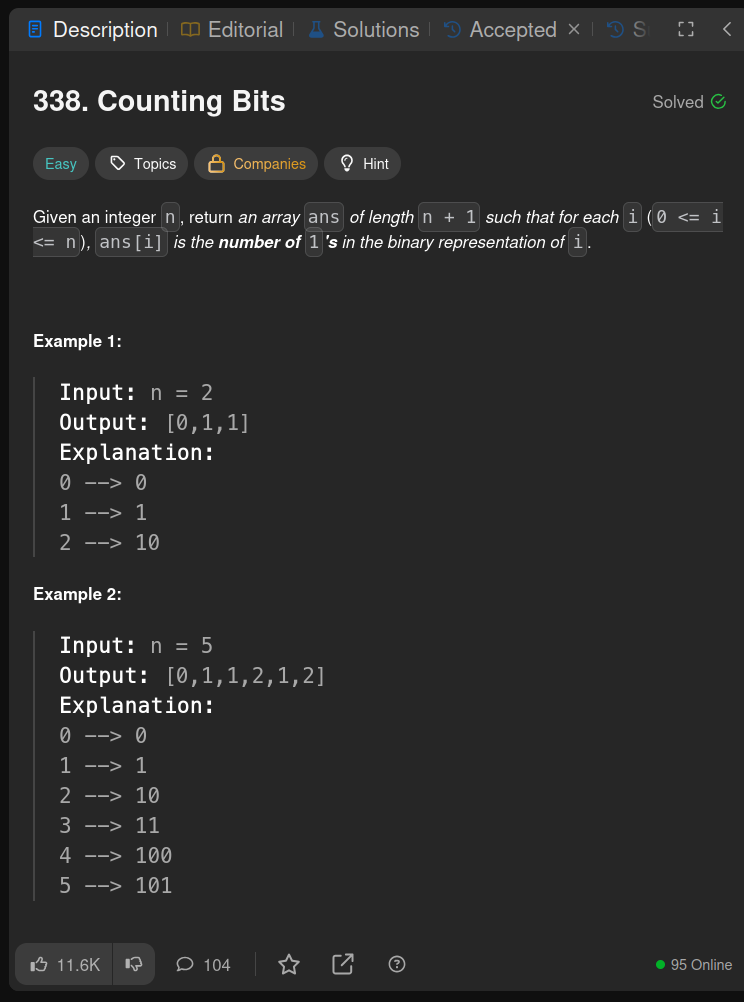Viewport: 744px width, 1002px height.
Task: Click the Solved status checkmark
Action: tap(718, 102)
